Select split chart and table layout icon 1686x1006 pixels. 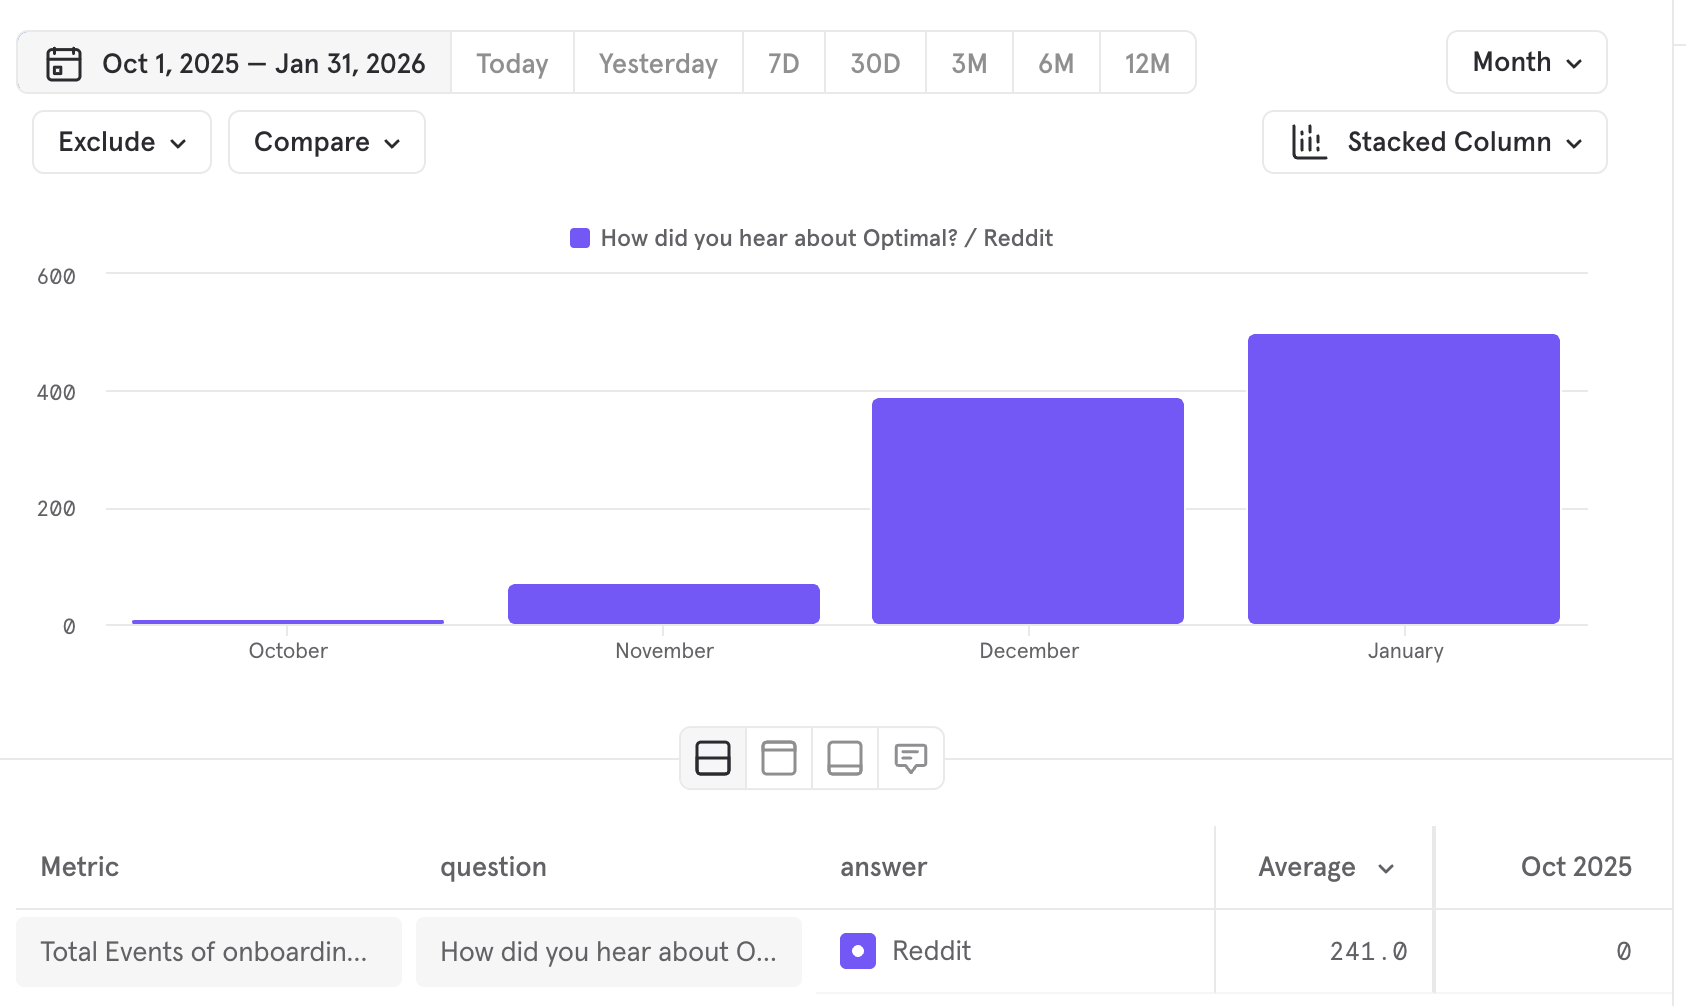(713, 758)
